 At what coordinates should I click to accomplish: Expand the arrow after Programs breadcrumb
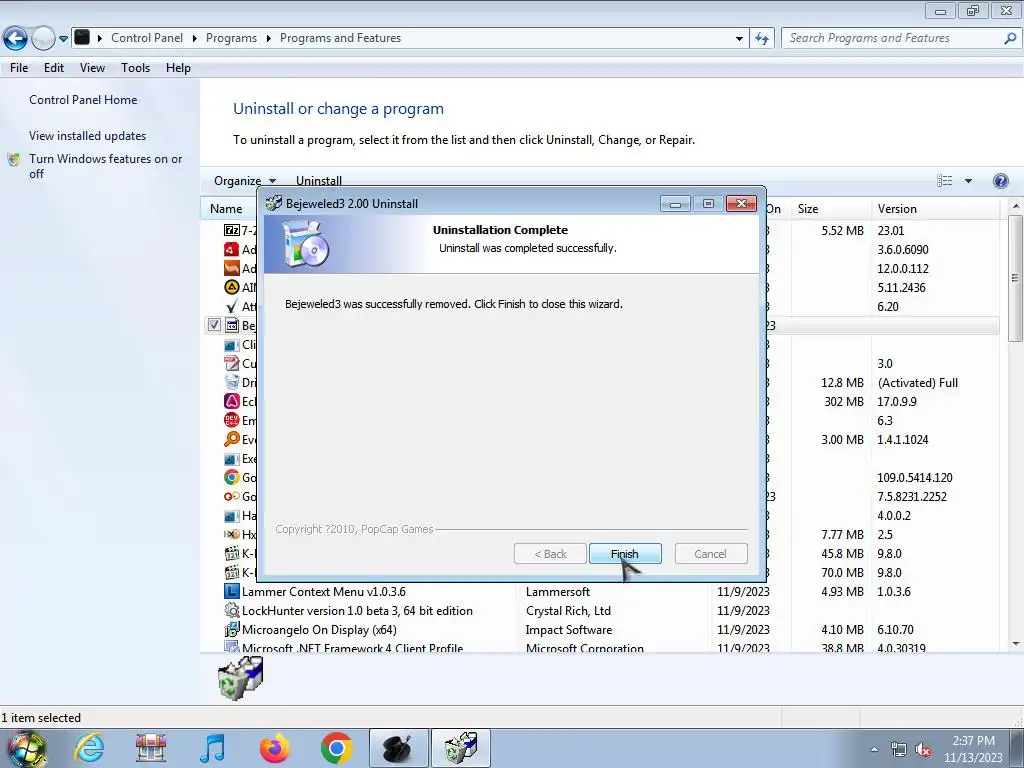point(268,39)
